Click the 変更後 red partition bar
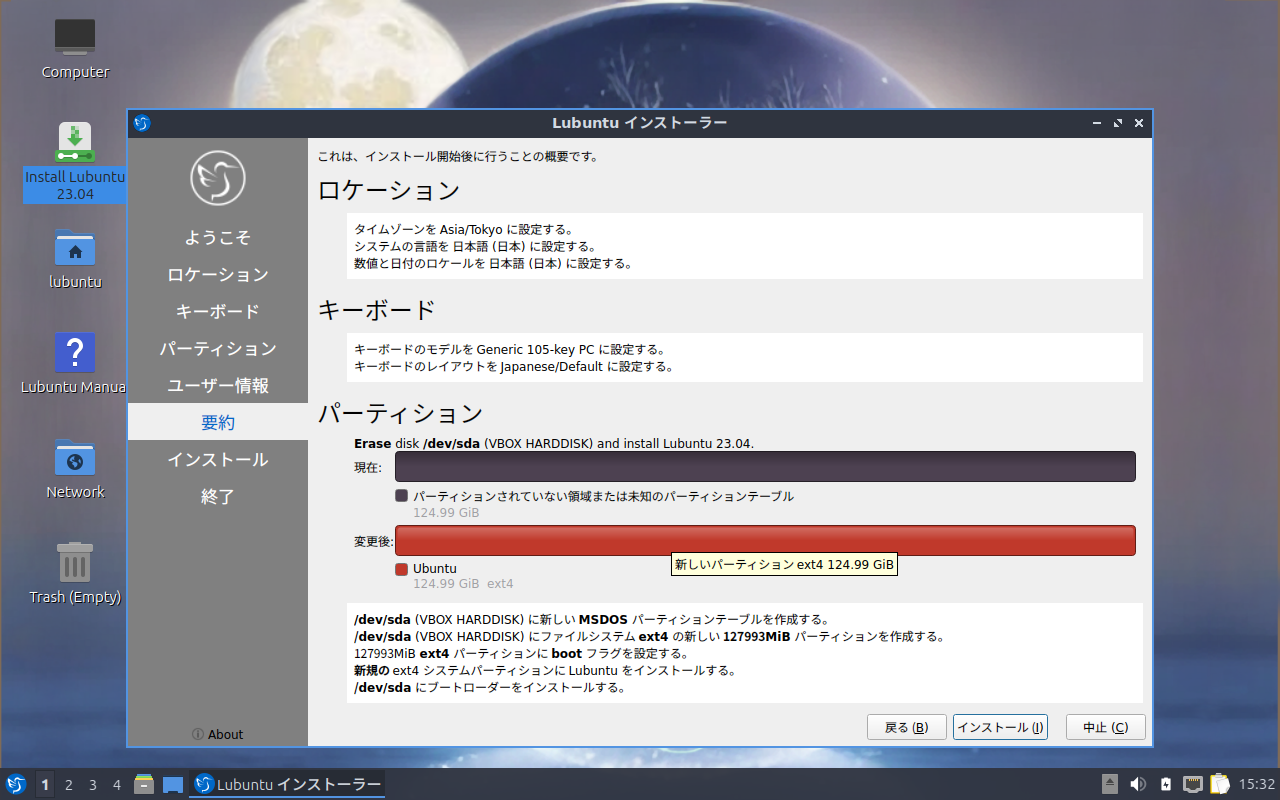The image size is (1280, 800). [765, 541]
